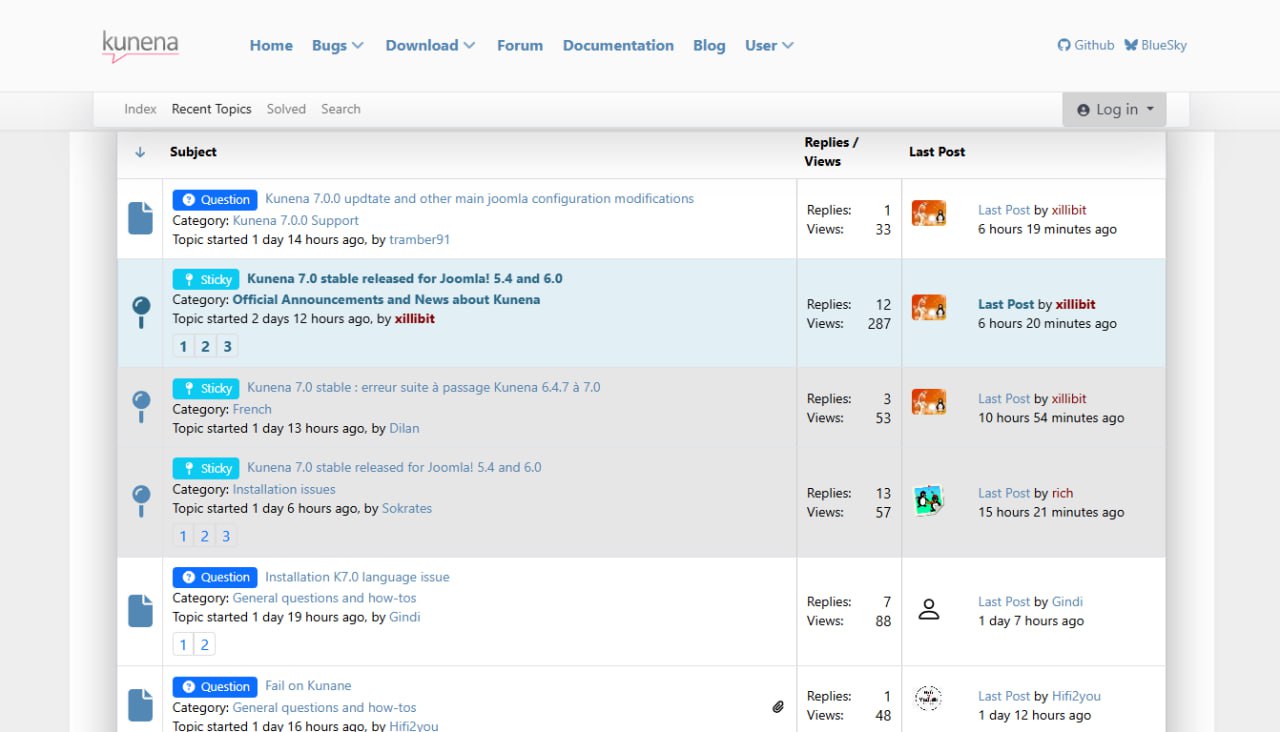Click Gindi's default user silhouette icon
Image resolution: width=1280 pixels, height=732 pixels.
pyautogui.click(x=929, y=610)
